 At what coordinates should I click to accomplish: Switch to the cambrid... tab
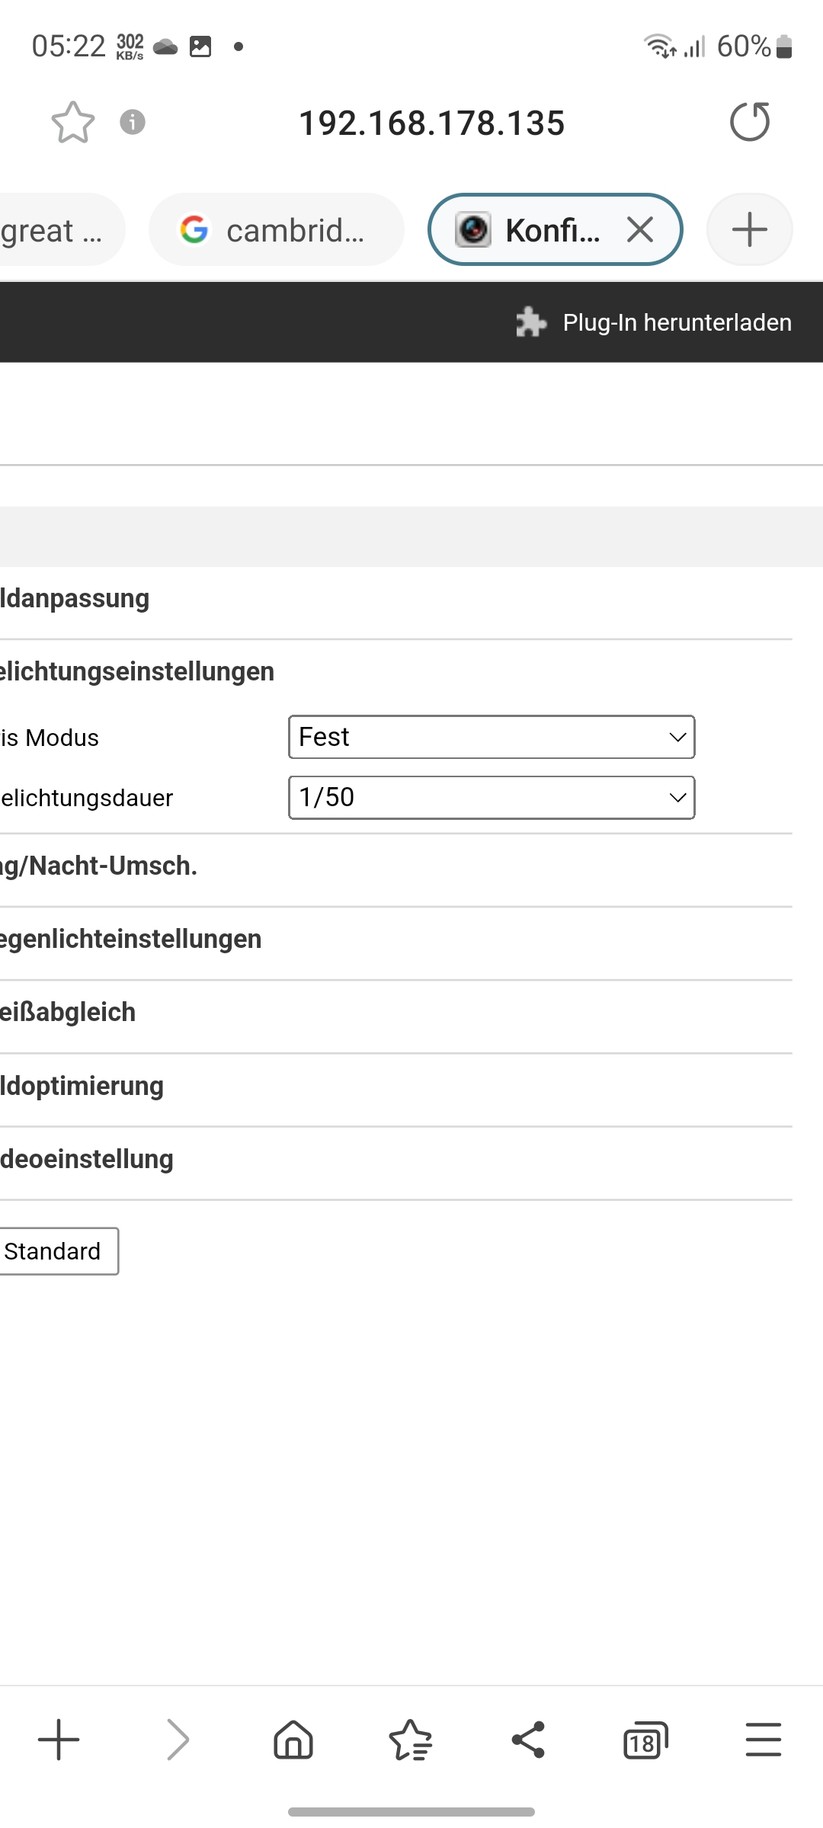[x=275, y=229]
